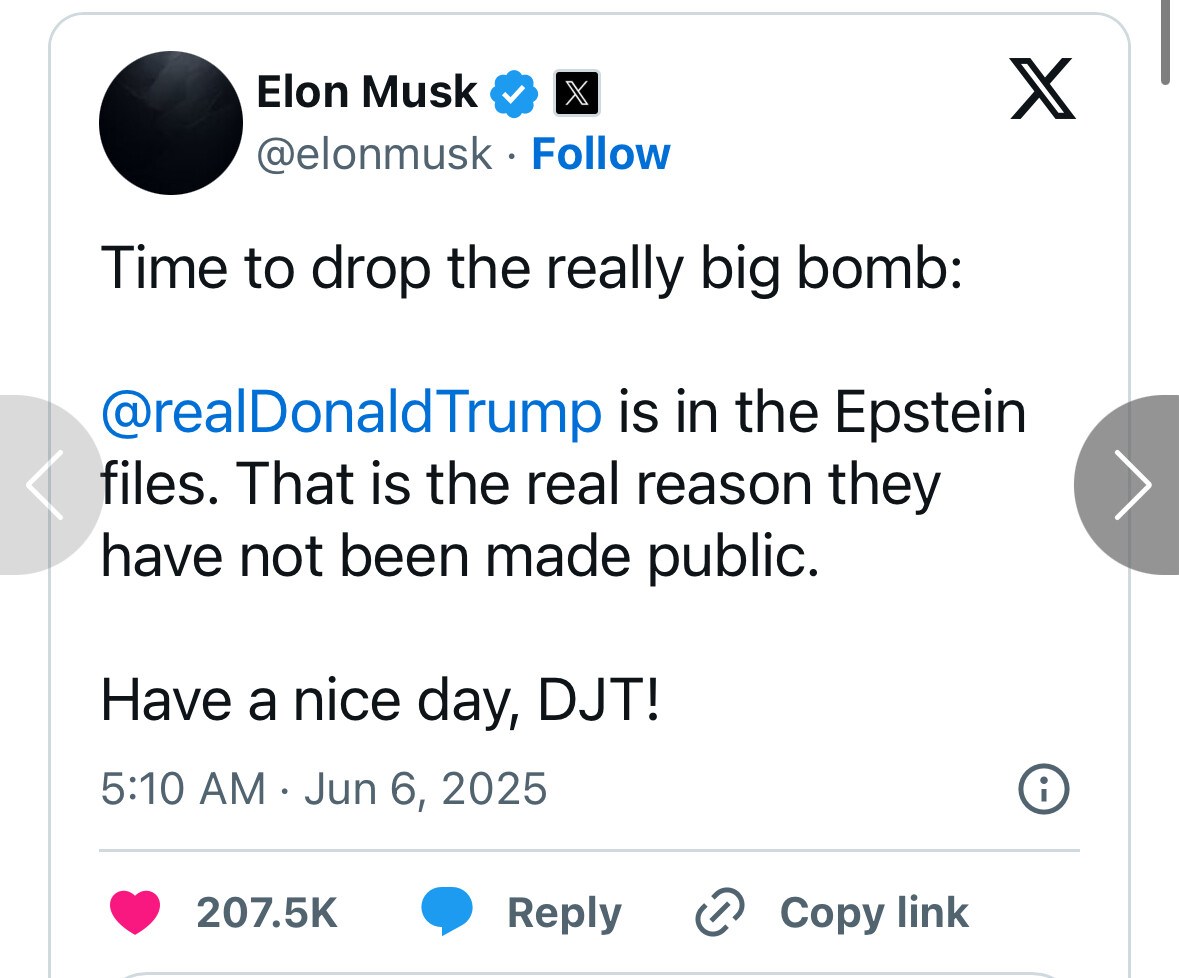The image size is (1179, 978).
Task: Open the info circle icon near the date
Action: (x=1044, y=789)
